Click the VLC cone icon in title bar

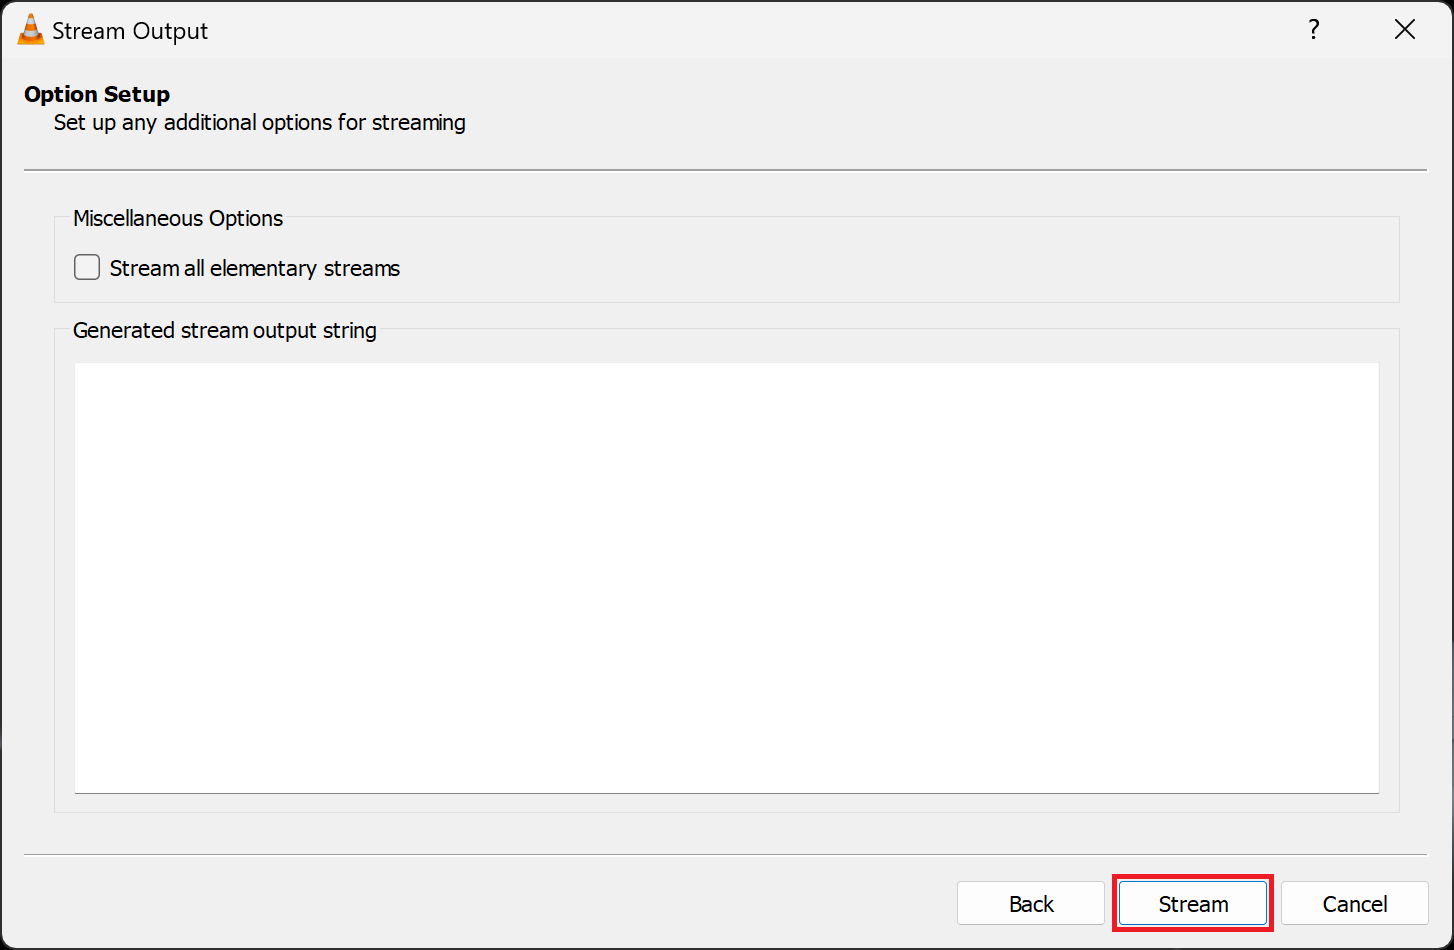[x=30, y=30]
